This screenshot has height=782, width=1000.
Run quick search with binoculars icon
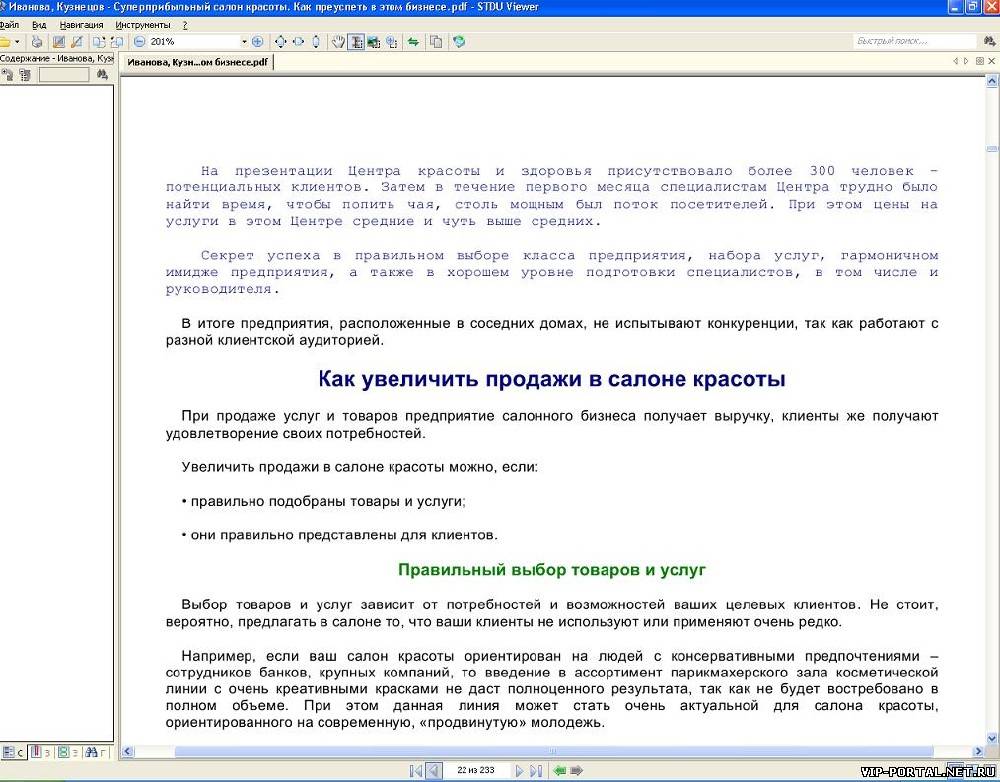(x=989, y=41)
